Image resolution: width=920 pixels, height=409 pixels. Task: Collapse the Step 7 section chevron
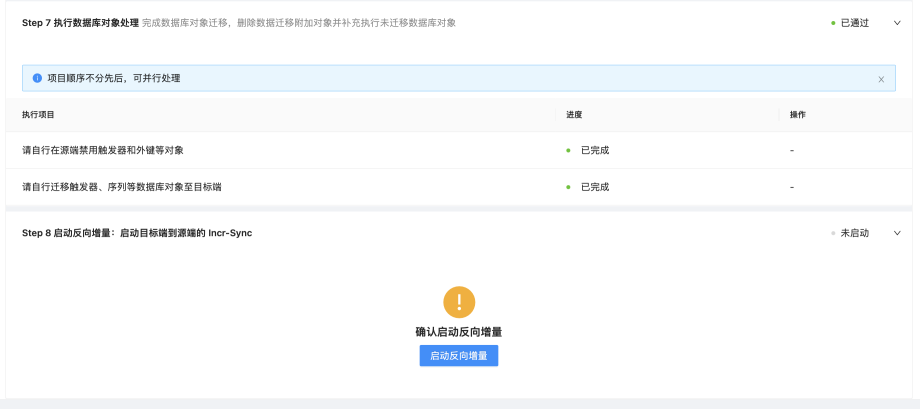[897, 23]
